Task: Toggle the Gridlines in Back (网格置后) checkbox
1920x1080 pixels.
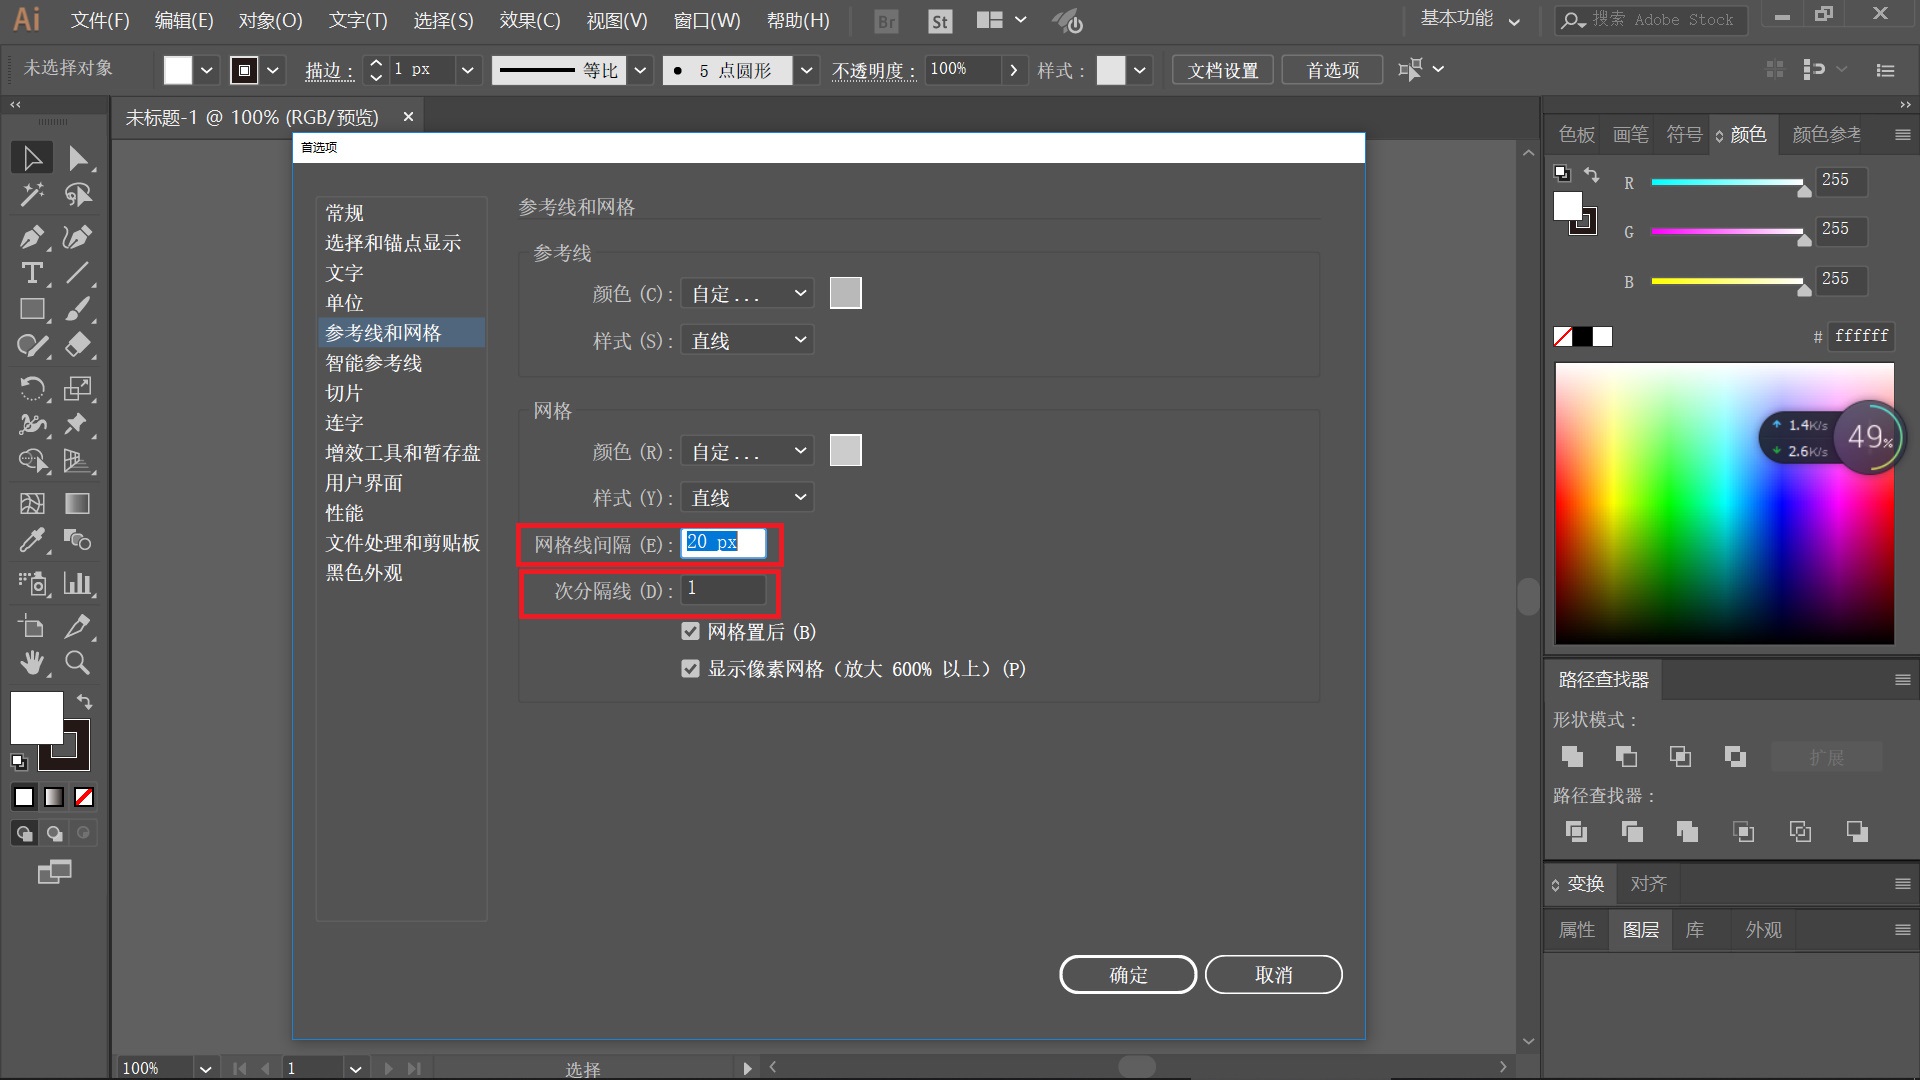Action: click(x=690, y=632)
